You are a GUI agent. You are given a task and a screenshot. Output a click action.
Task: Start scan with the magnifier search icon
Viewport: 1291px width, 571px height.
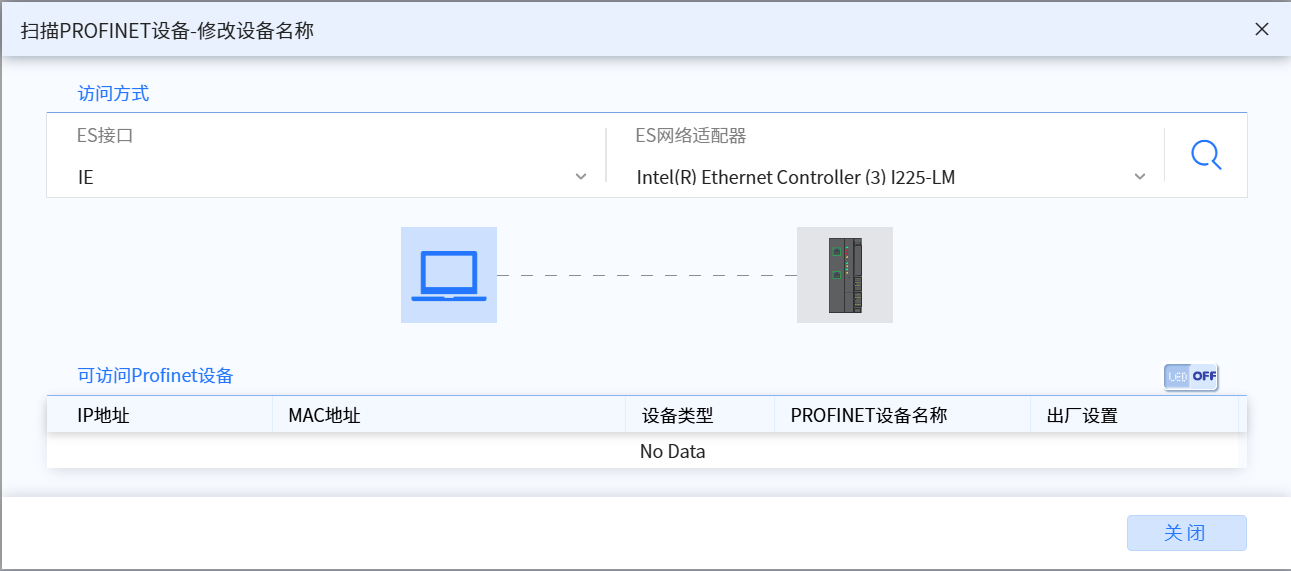pyautogui.click(x=1206, y=155)
